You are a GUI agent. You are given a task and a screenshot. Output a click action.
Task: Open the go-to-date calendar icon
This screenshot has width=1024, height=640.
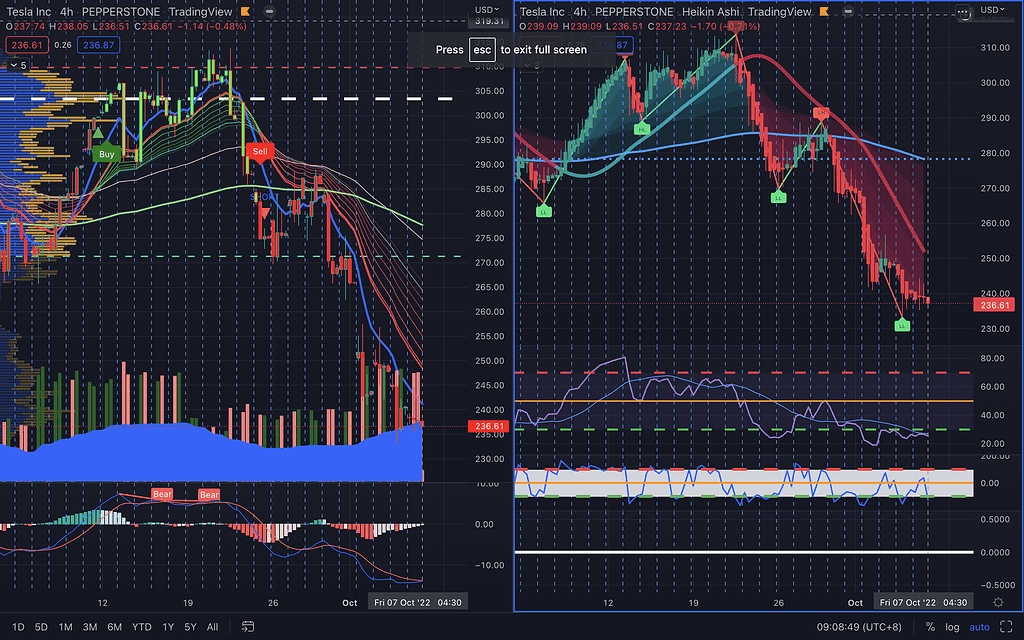coord(248,626)
